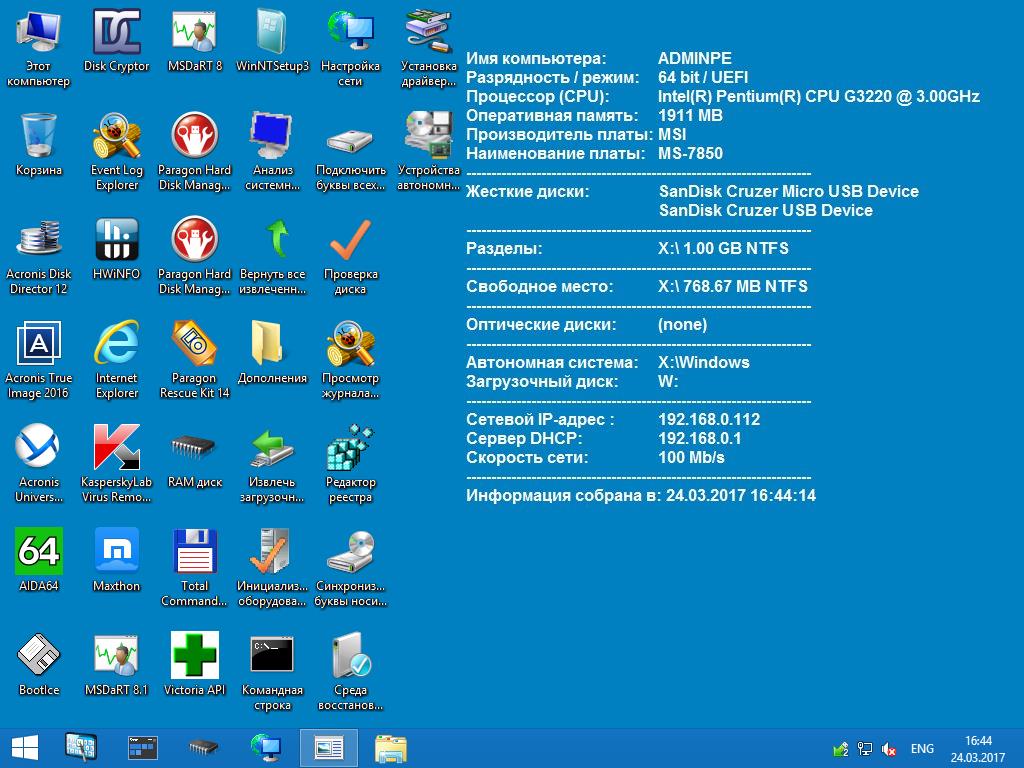Switch ENG input language indicator
The width and height of the screenshot is (1024, 768).
(x=922, y=748)
